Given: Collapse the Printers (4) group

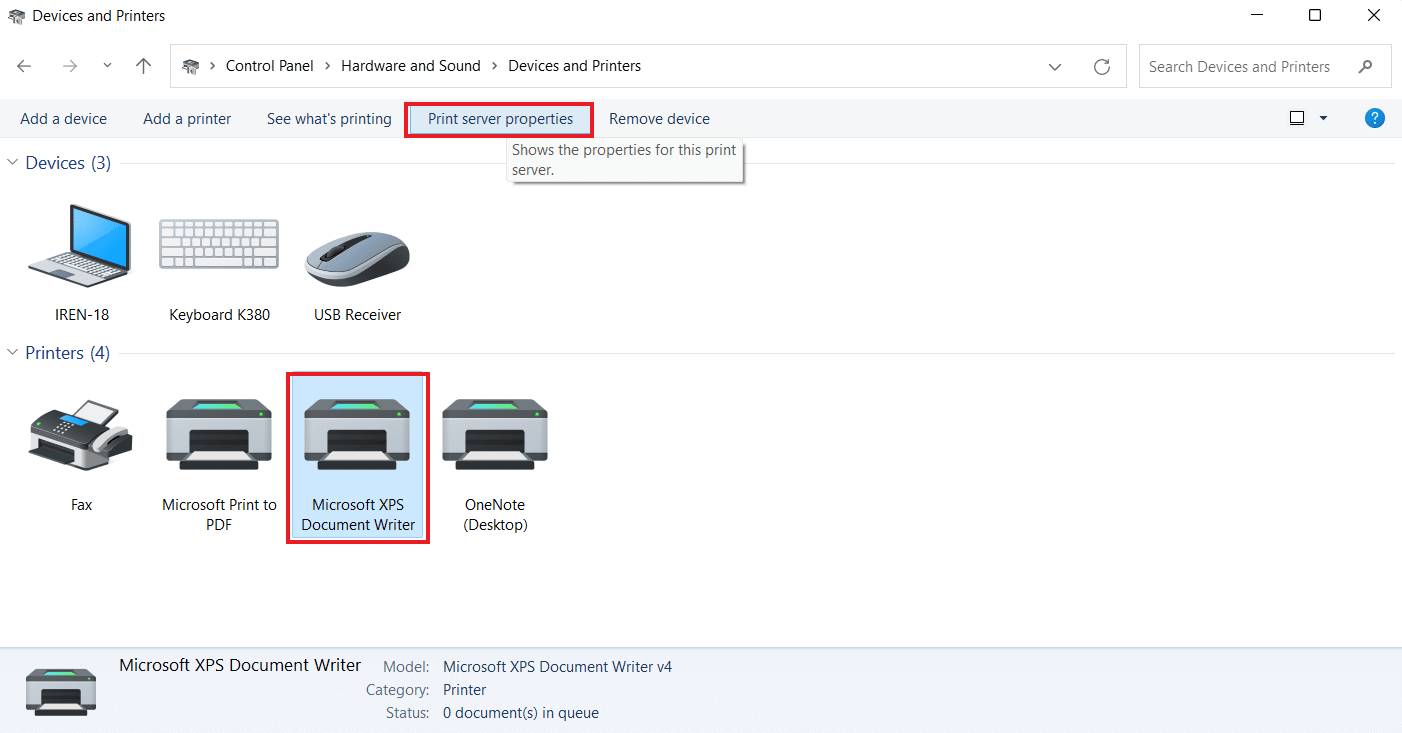Looking at the screenshot, I should click(x=13, y=353).
